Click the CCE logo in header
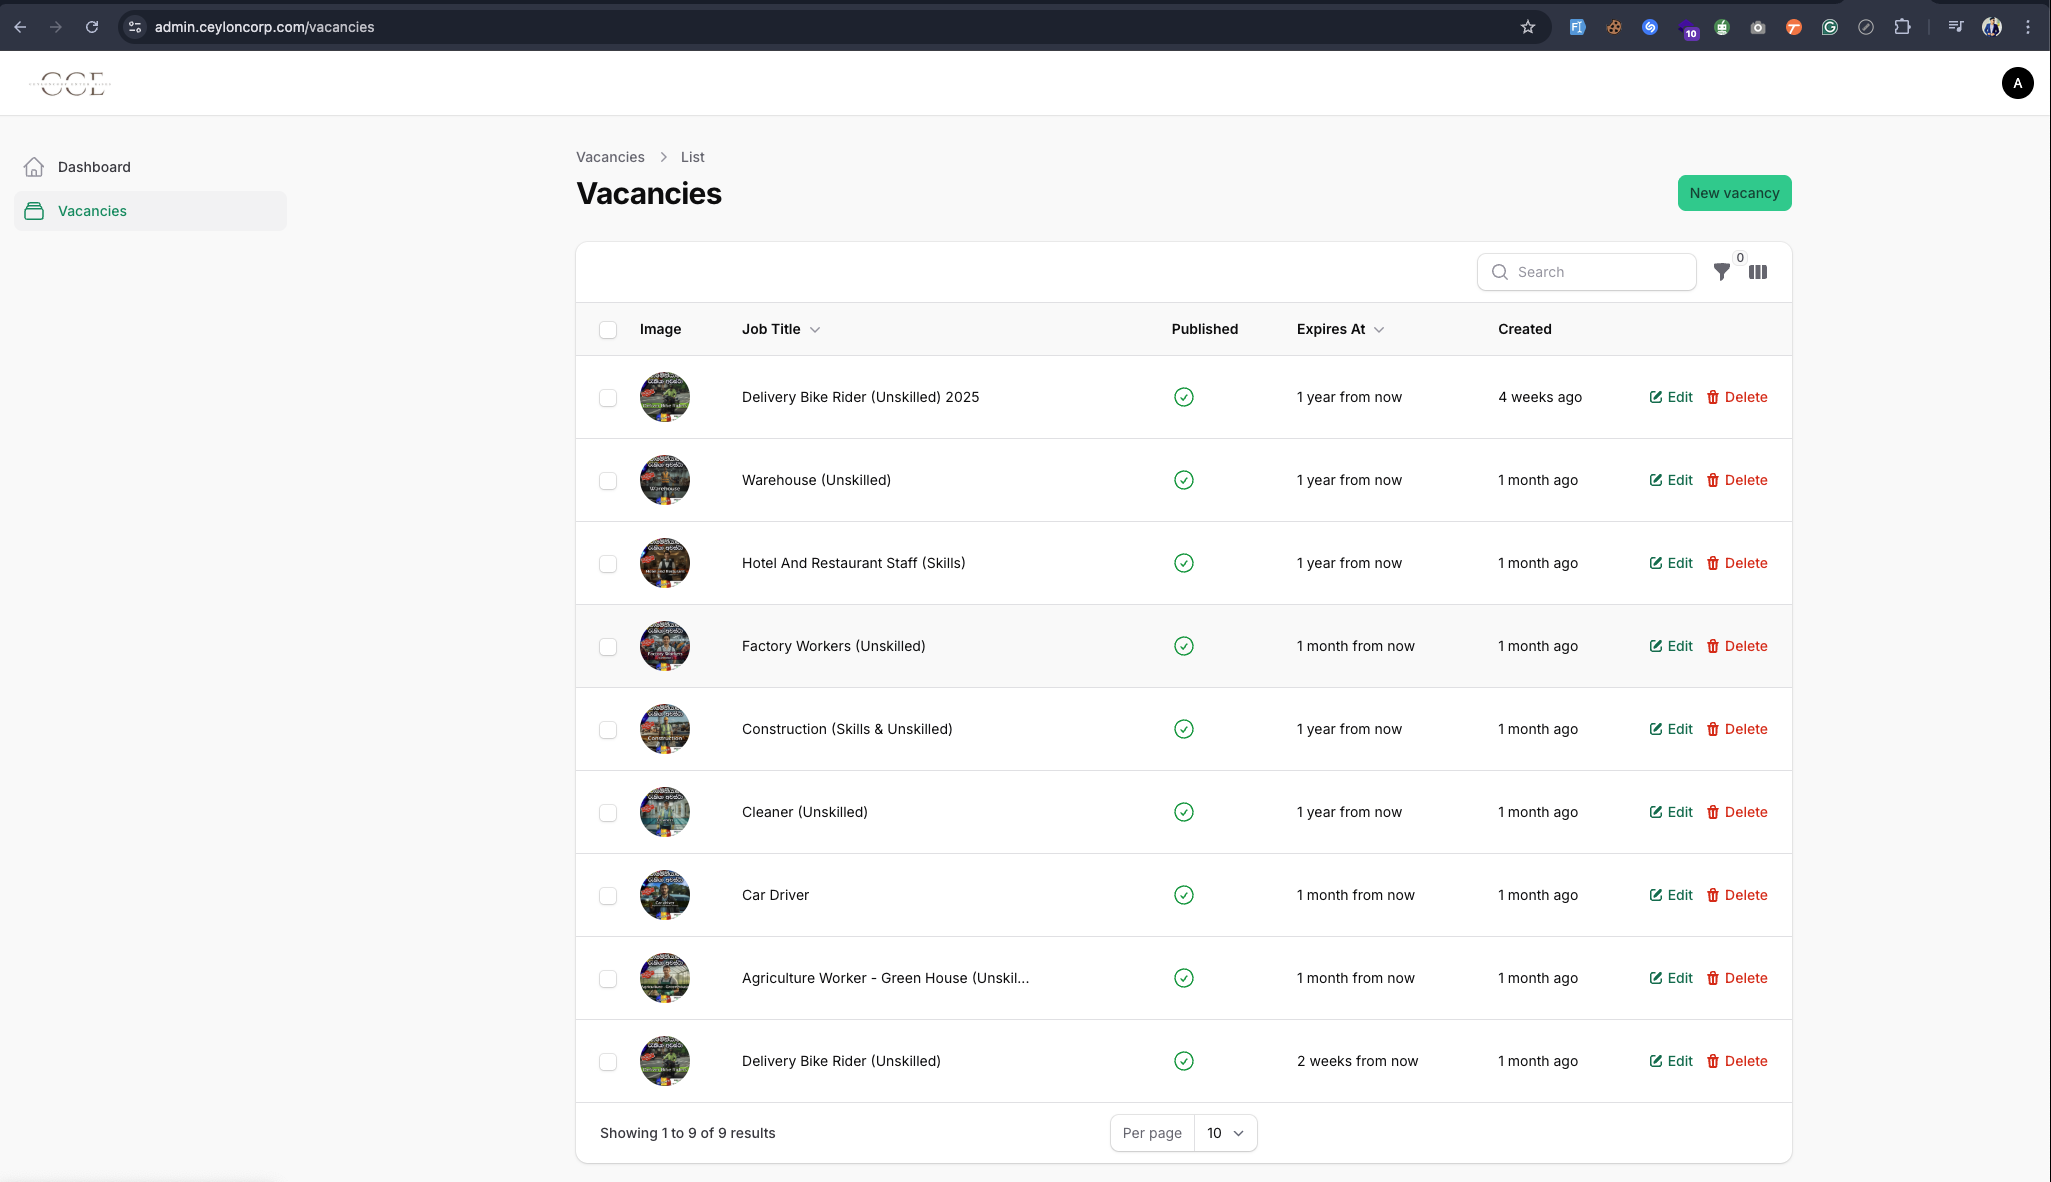Viewport: 2051px width, 1182px height. [72, 84]
